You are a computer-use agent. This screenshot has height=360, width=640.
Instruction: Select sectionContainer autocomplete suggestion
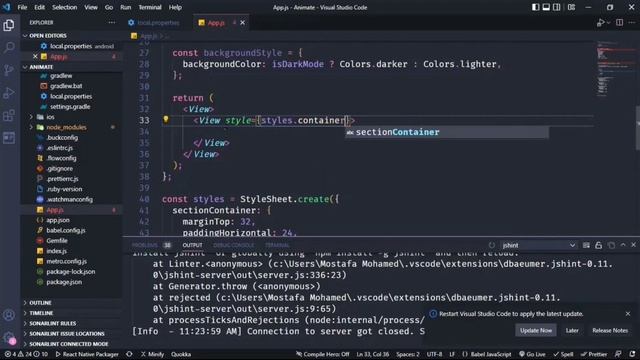[447, 132]
